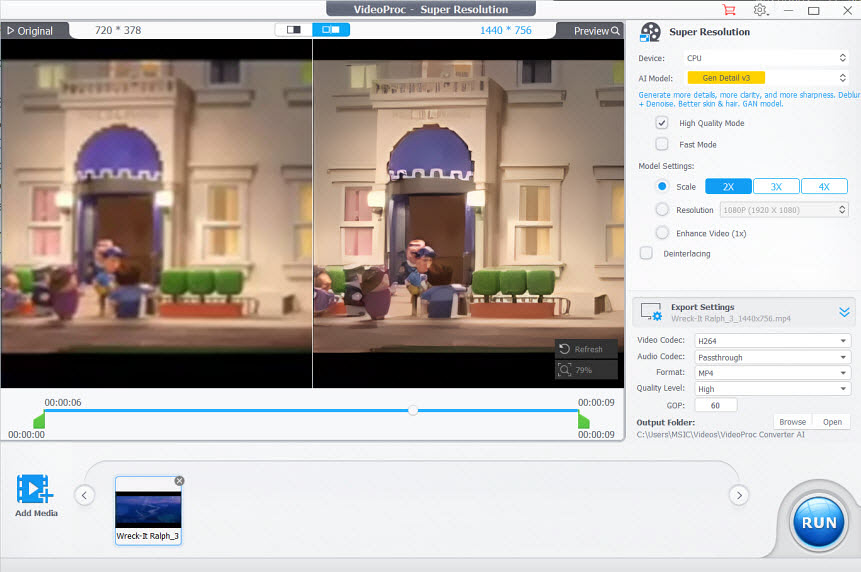Image resolution: width=861 pixels, height=572 pixels.
Task: Select Enhance Video (1x) radio button
Action: coord(662,233)
